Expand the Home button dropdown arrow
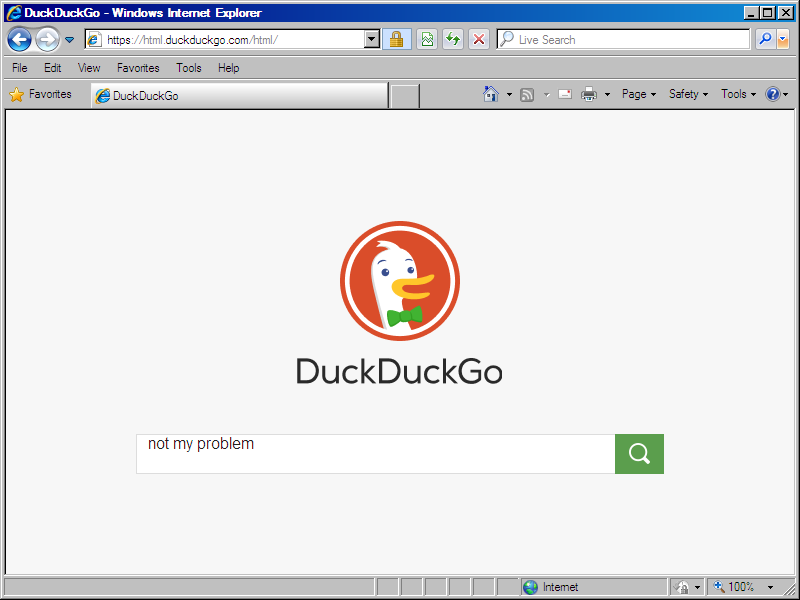 point(509,94)
